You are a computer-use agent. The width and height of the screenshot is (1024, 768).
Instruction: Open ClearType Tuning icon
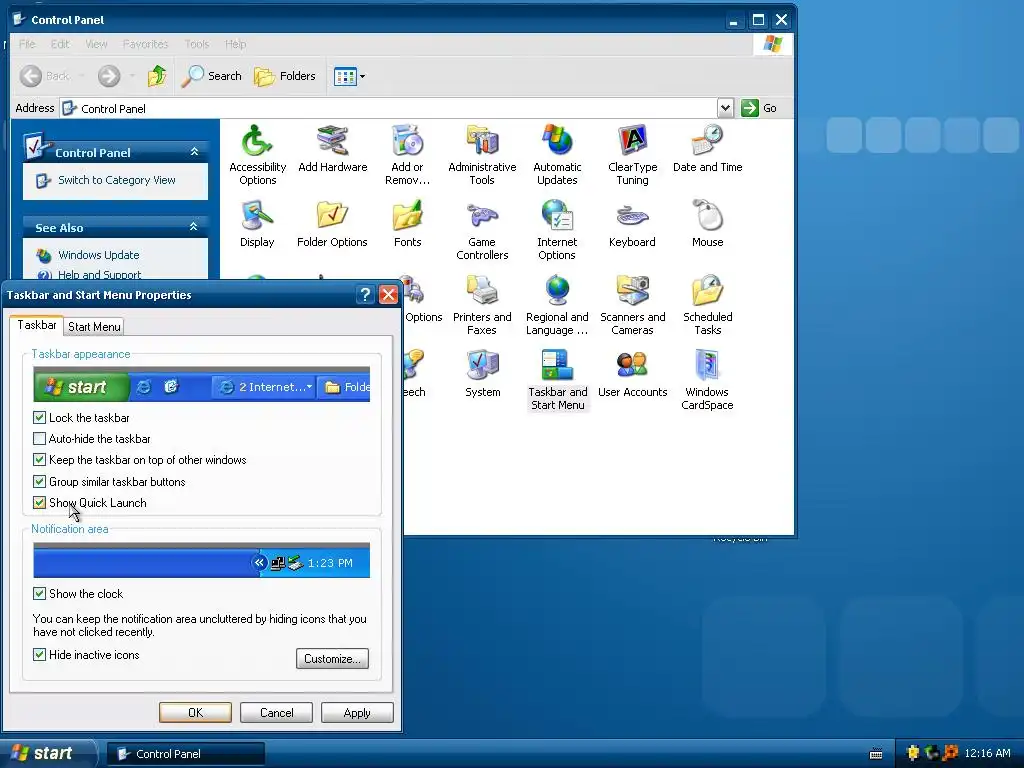coord(632,155)
